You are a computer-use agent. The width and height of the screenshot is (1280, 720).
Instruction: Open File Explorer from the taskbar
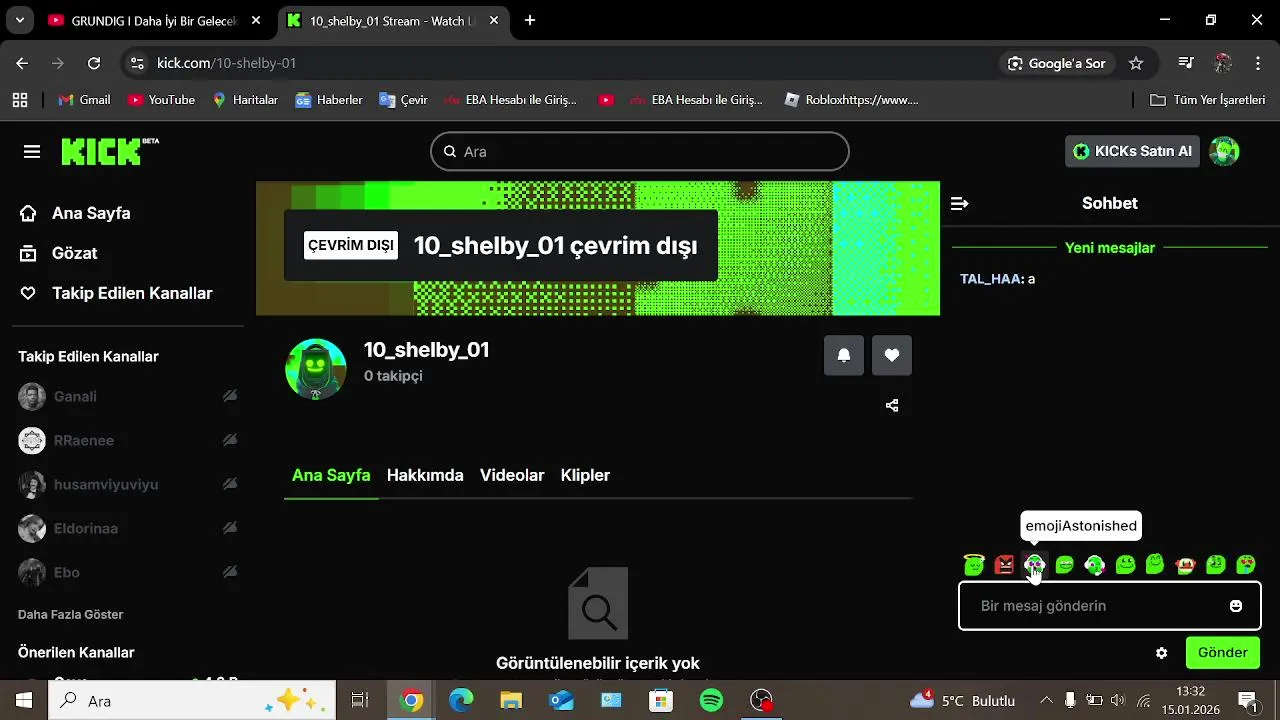[511, 700]
